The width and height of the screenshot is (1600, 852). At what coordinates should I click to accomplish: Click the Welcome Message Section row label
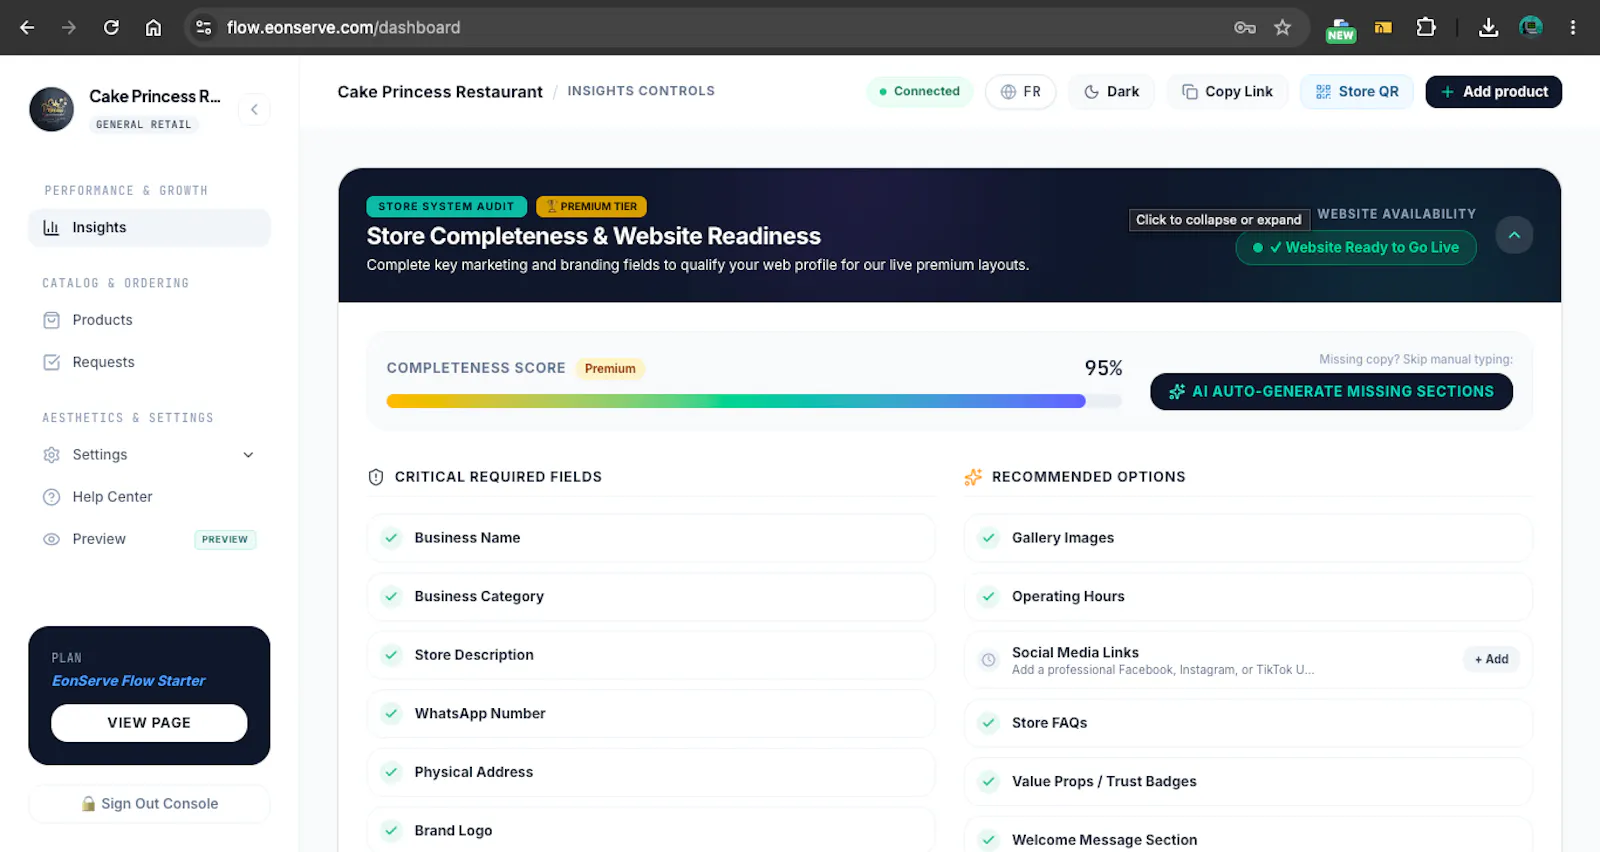[1104, 840]
